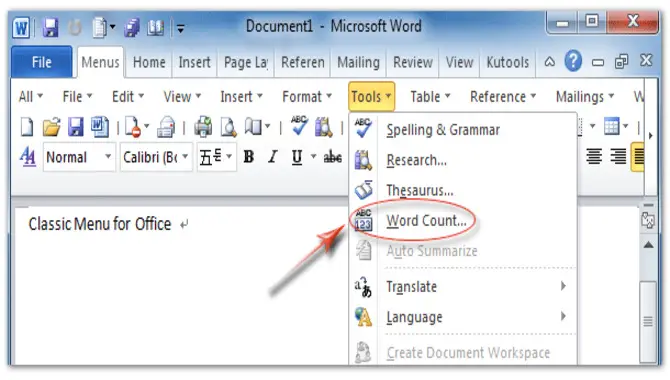Click the Research books toolbar icon
Image resolution: width=670 pixels, height=380 pixels.
tap(323, 127)
